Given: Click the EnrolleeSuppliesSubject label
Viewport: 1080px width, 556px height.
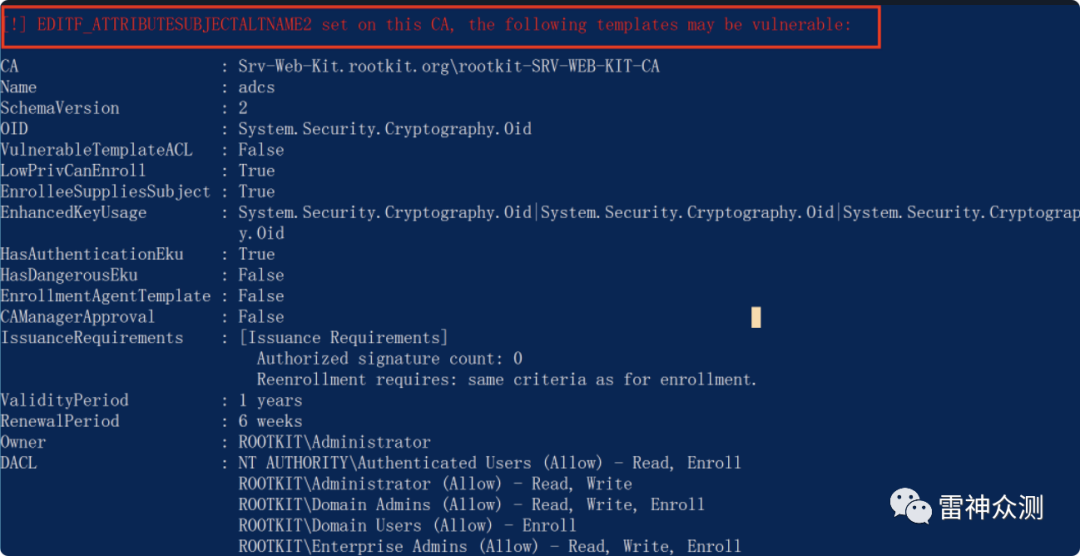Looking at the screenshot, I should (105, 192).
